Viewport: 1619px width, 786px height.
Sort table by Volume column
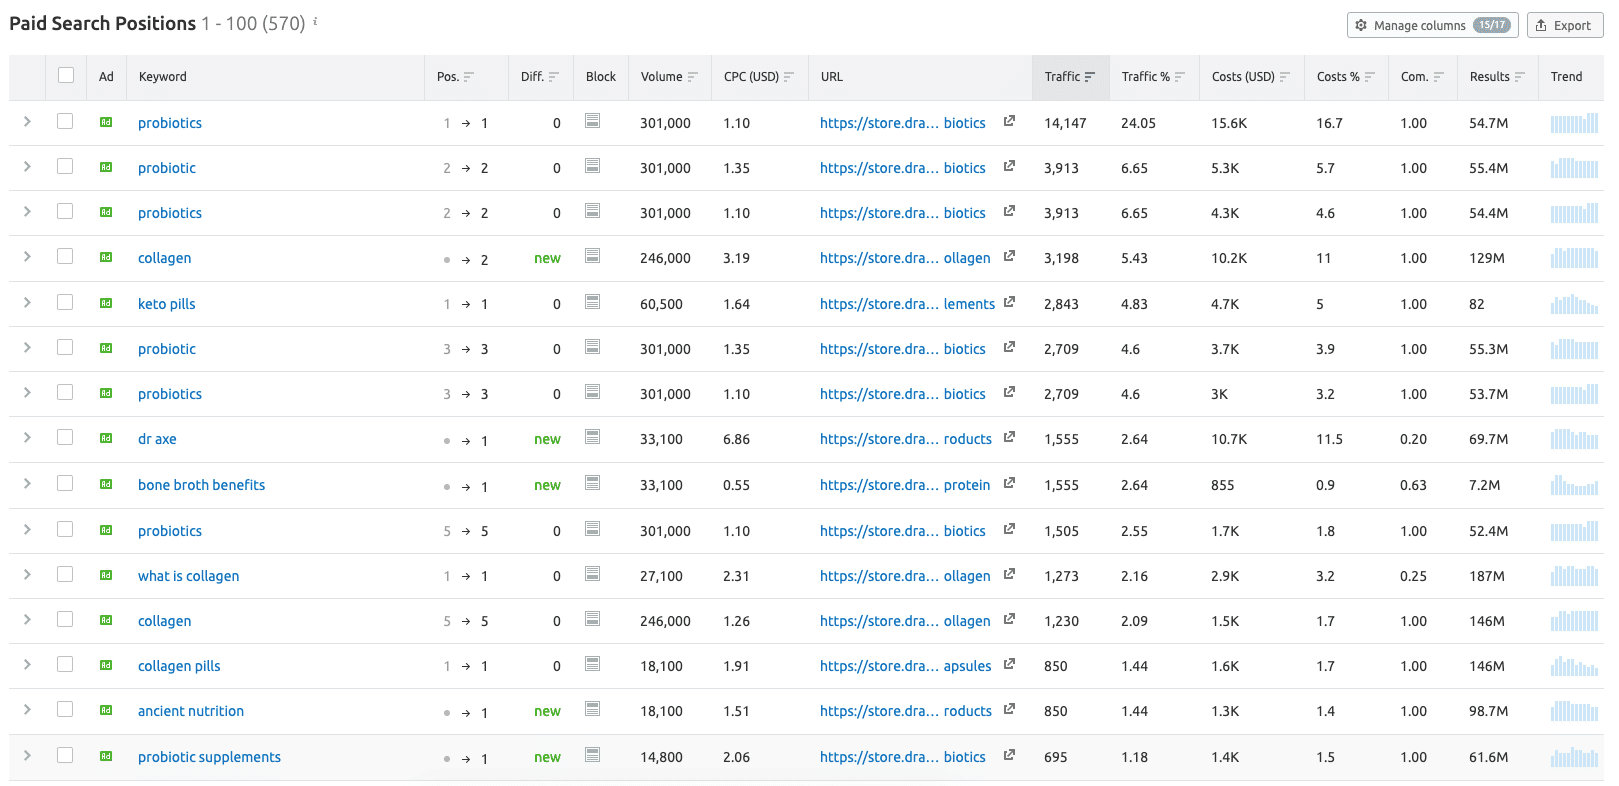click(669, 77)
